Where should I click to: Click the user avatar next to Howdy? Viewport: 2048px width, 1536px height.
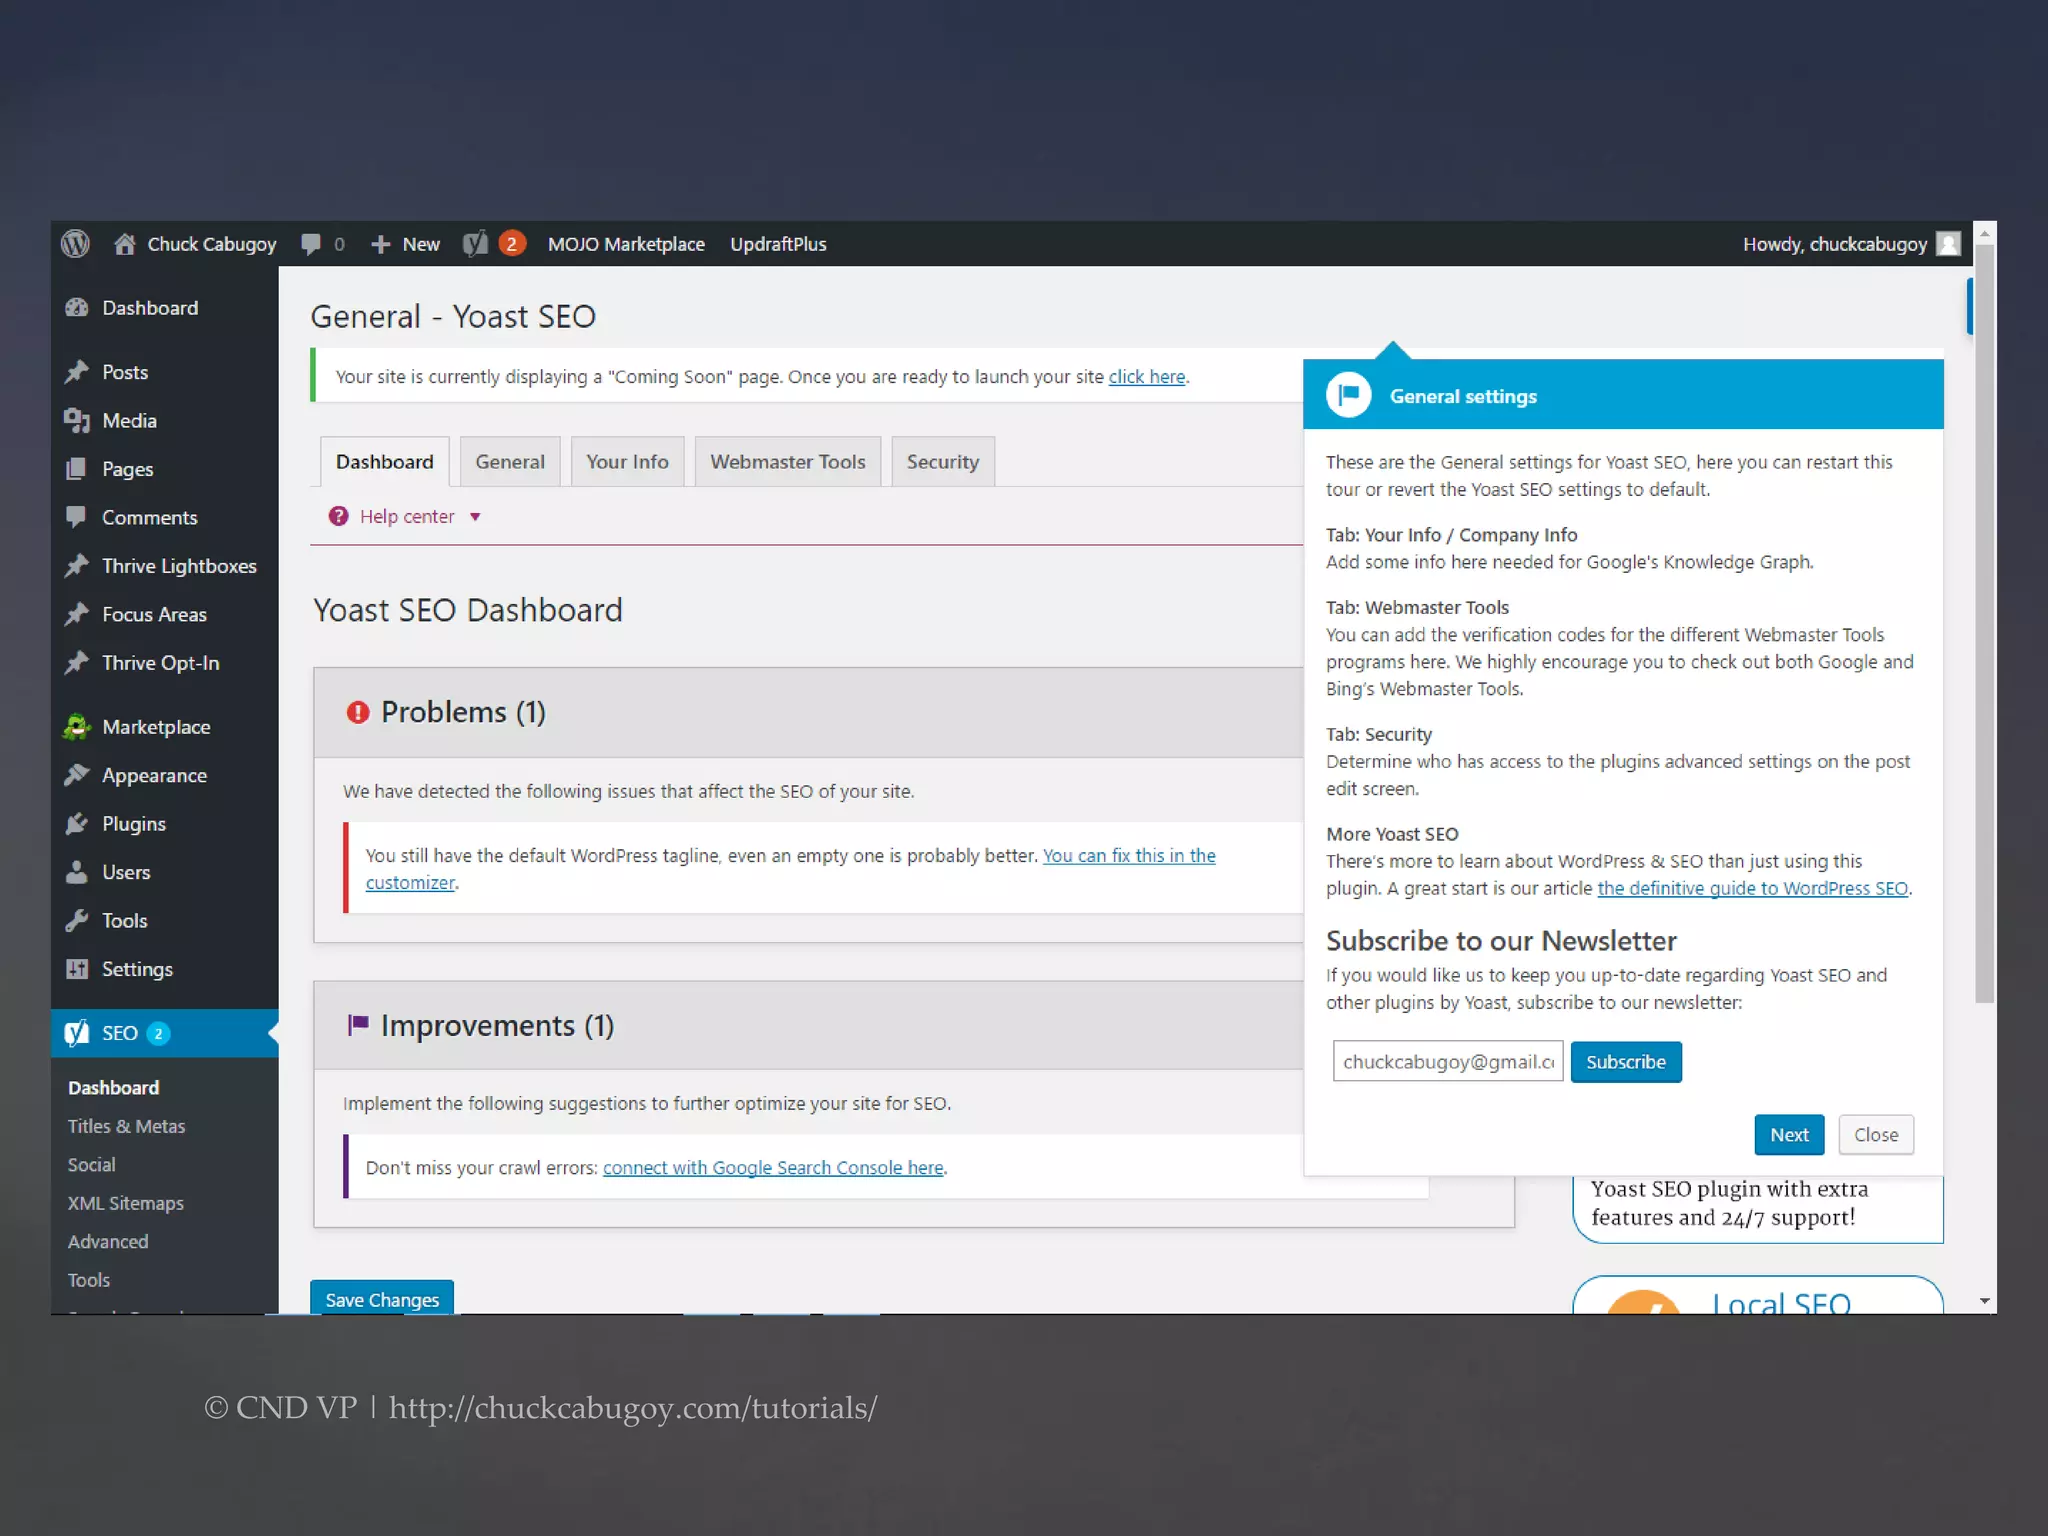1948,244
